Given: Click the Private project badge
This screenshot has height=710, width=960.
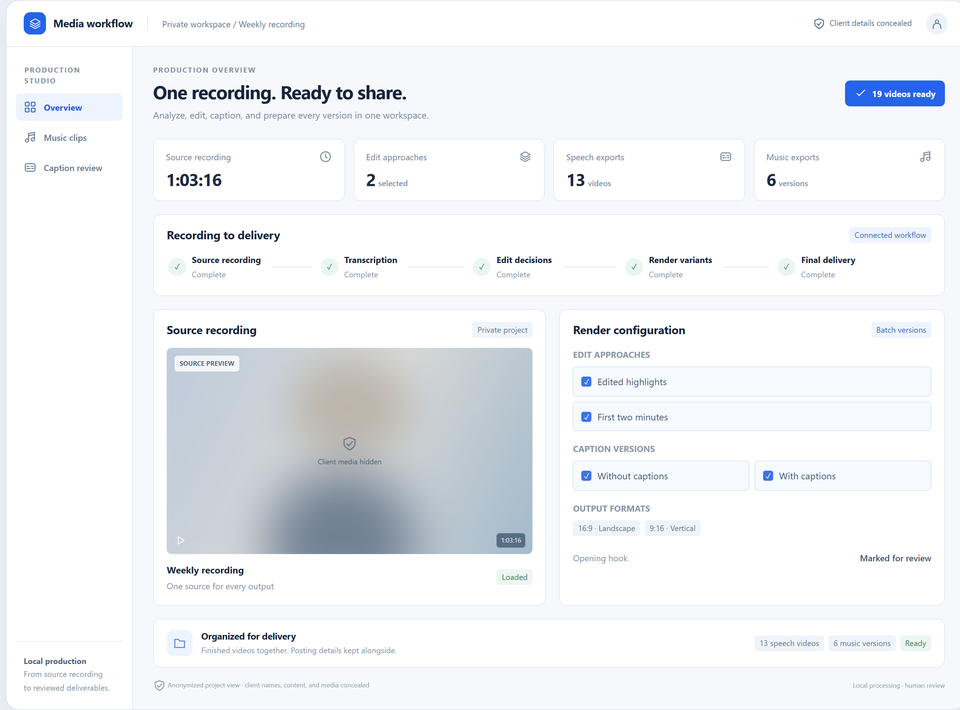Looking at the screenshot, I should (502, 330).
